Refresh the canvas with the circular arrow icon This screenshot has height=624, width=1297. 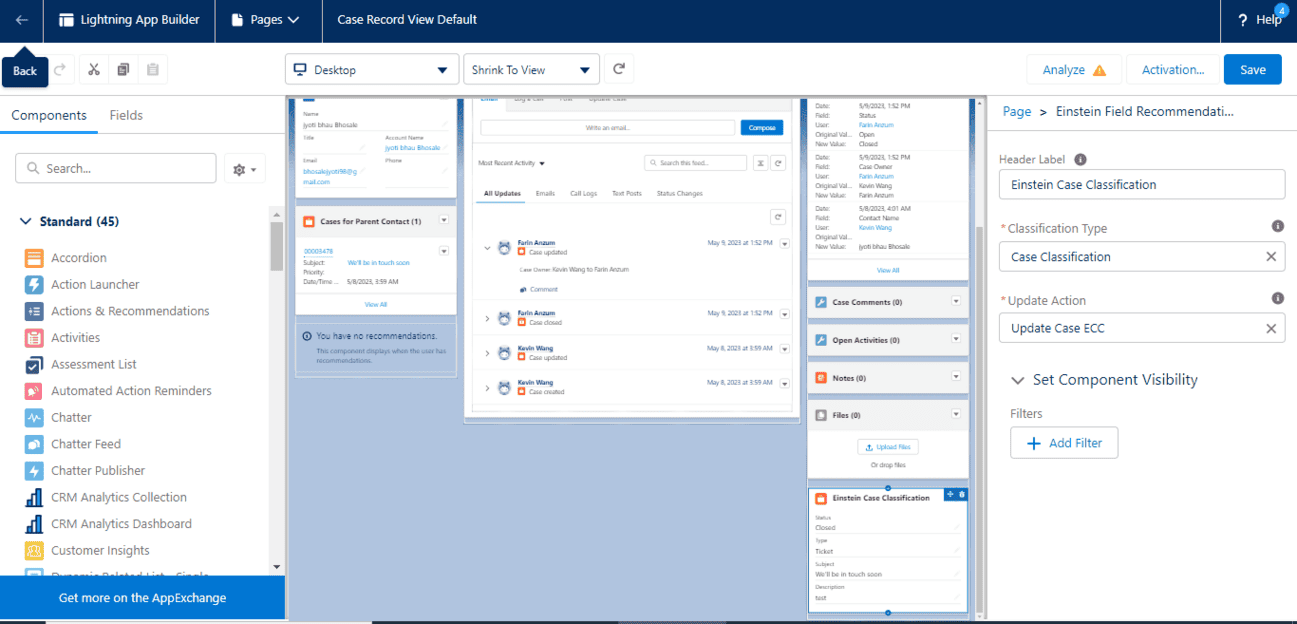point(618,69)
